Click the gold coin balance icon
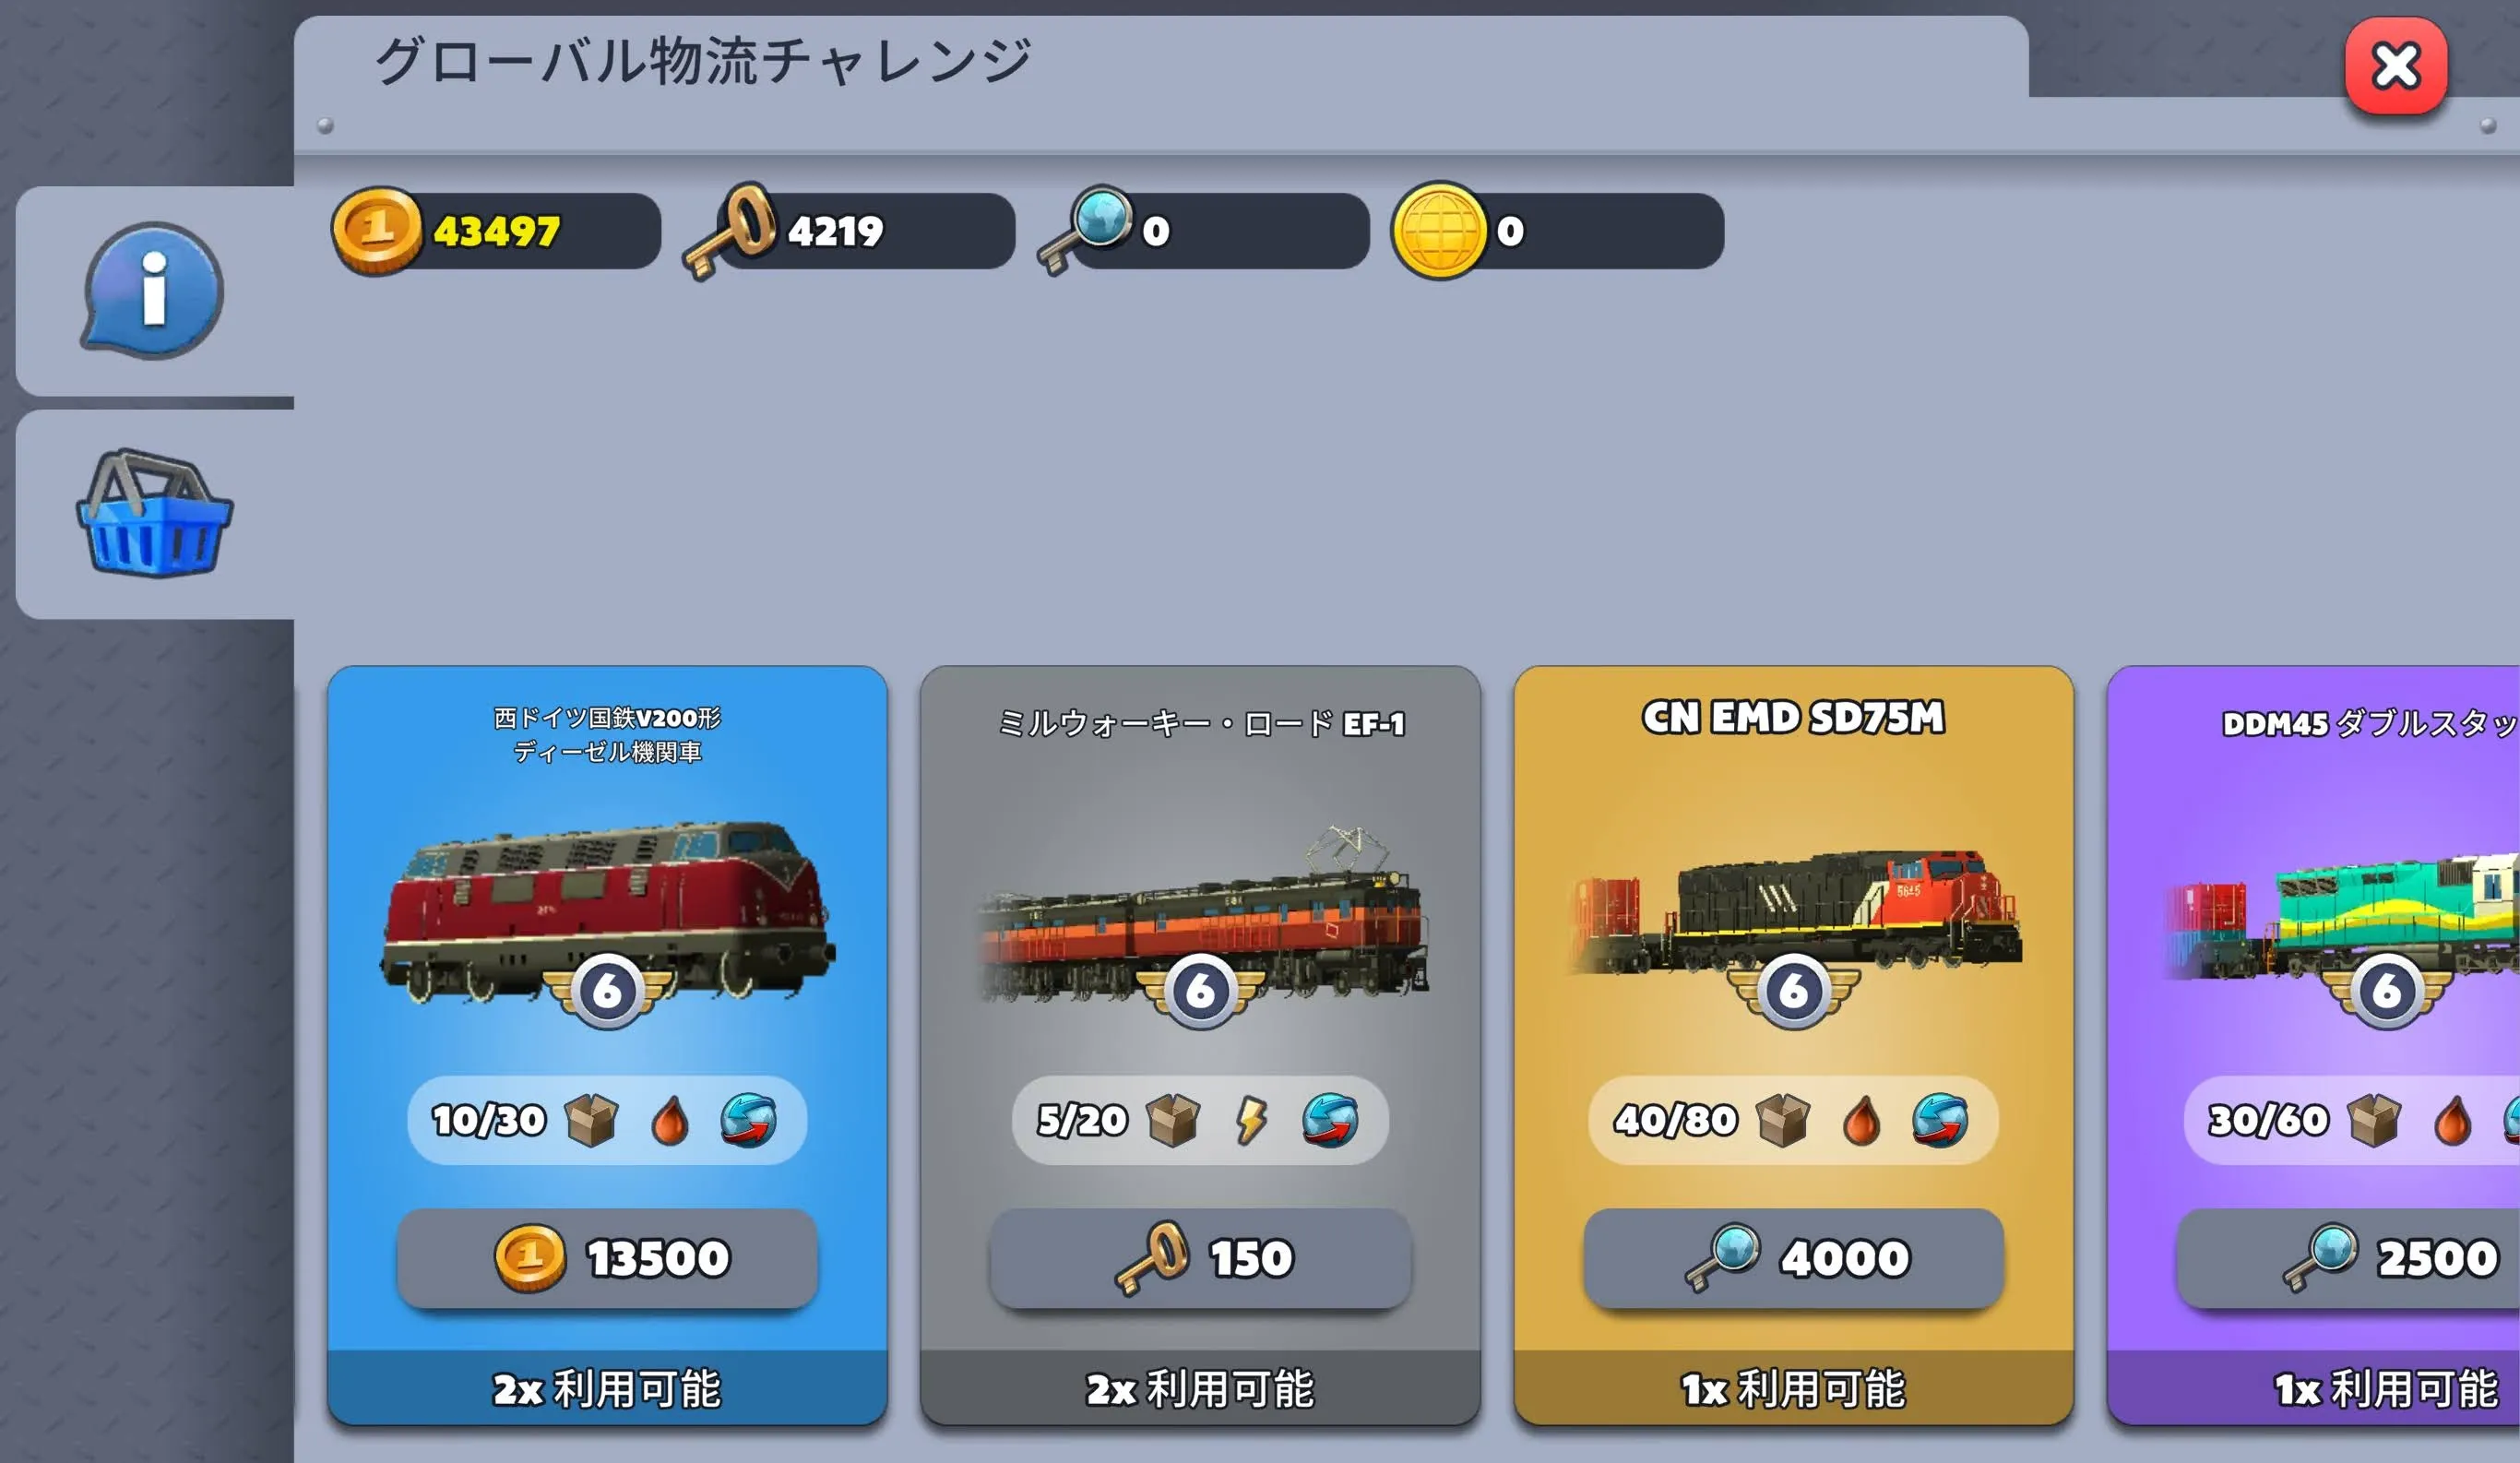This screenshot has height=1463, width=2520. coord(376,231)
